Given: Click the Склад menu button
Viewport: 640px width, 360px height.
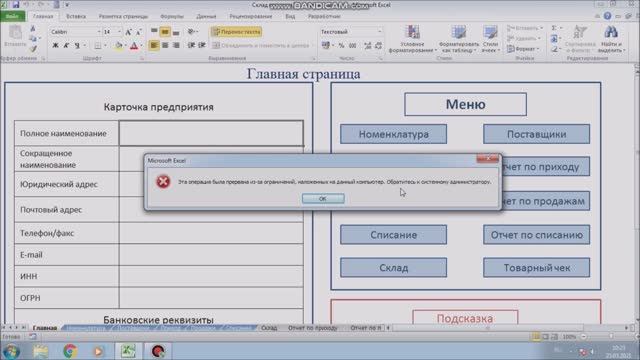Looking at the screenshot, I should (x=393, y=268).
